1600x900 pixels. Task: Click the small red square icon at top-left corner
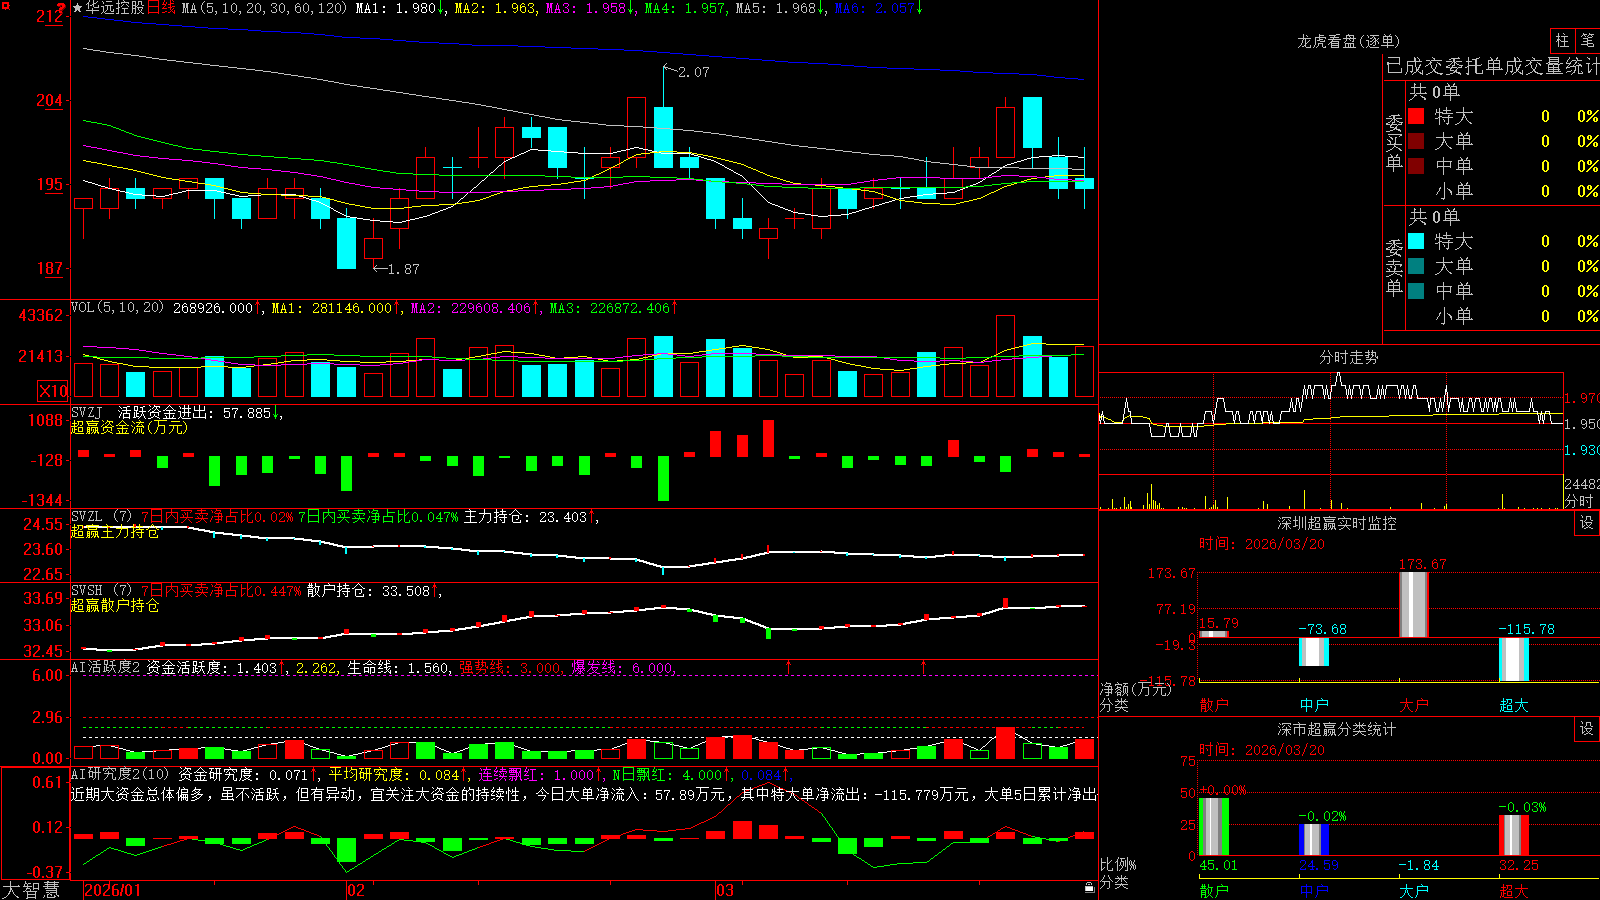point(5,6)
